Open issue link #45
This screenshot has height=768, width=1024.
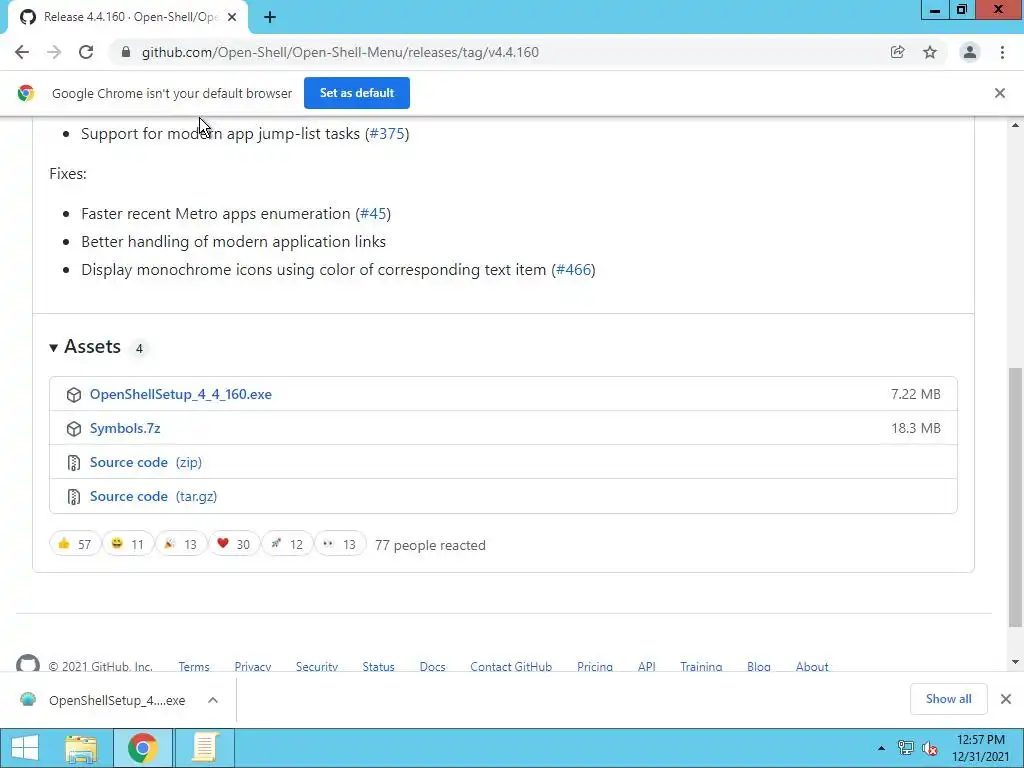point(373,214)
